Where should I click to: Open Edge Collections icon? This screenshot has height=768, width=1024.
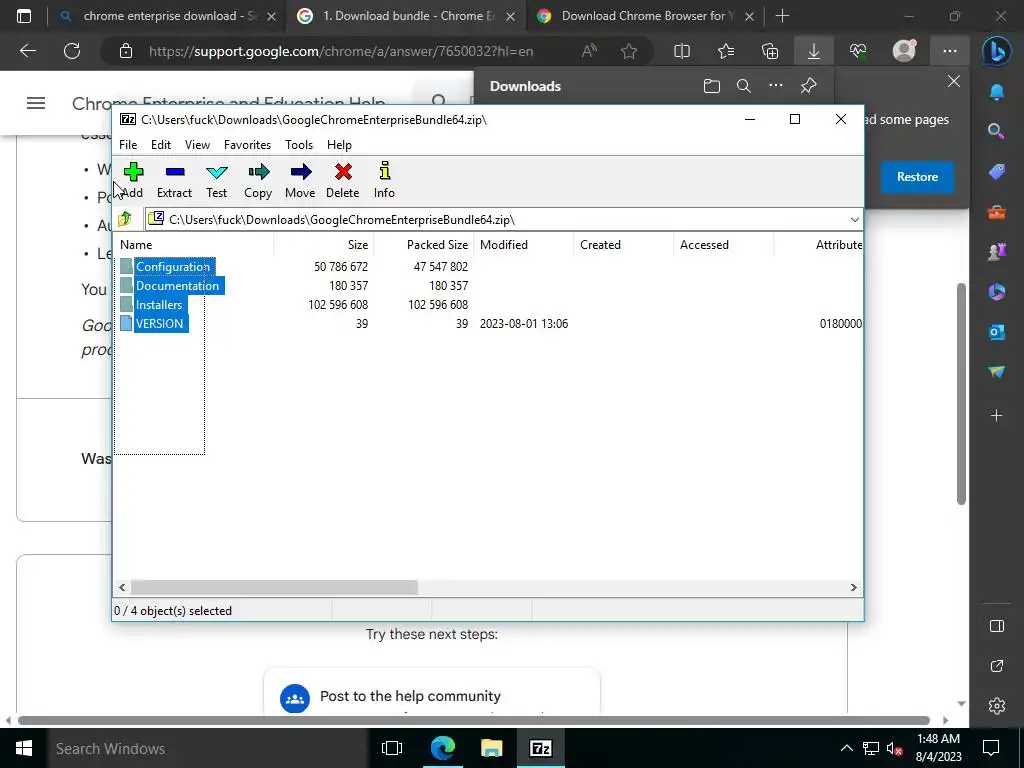click(770, 51)
